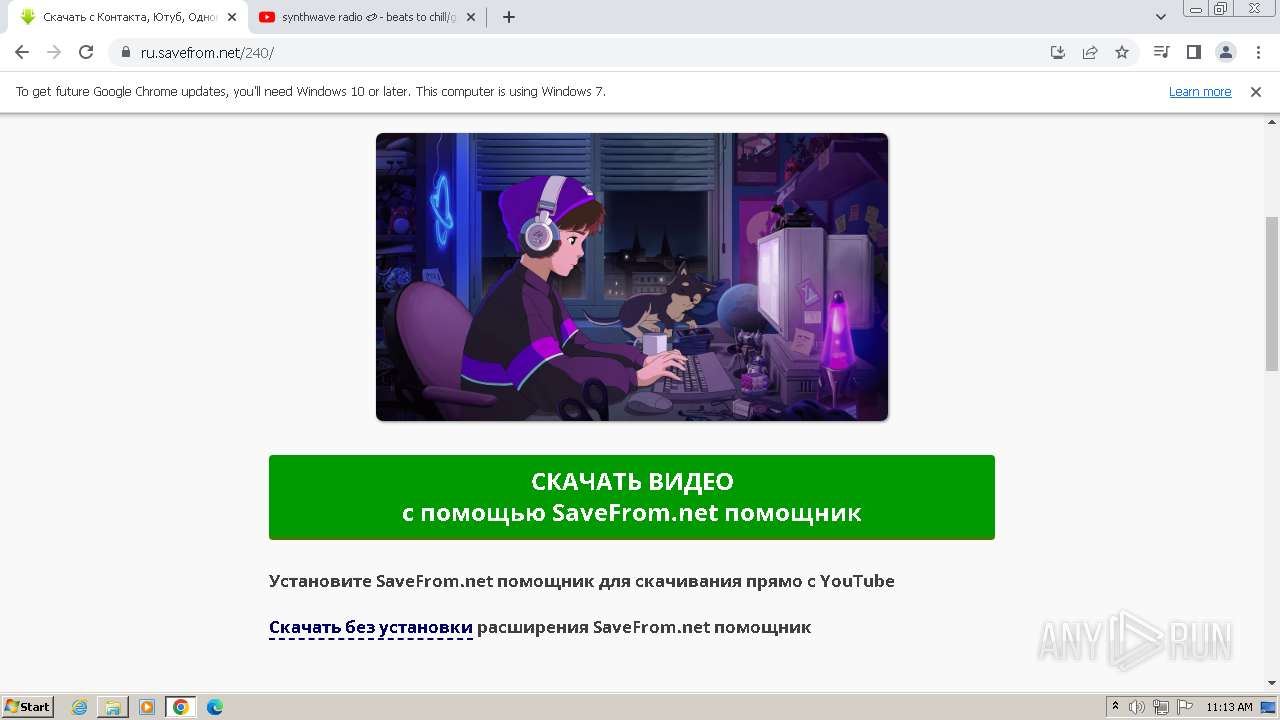This screenshot has width=1280, height=720.
Task: Open the Chrome profile avatar
Action: [x=1225, y=52]
